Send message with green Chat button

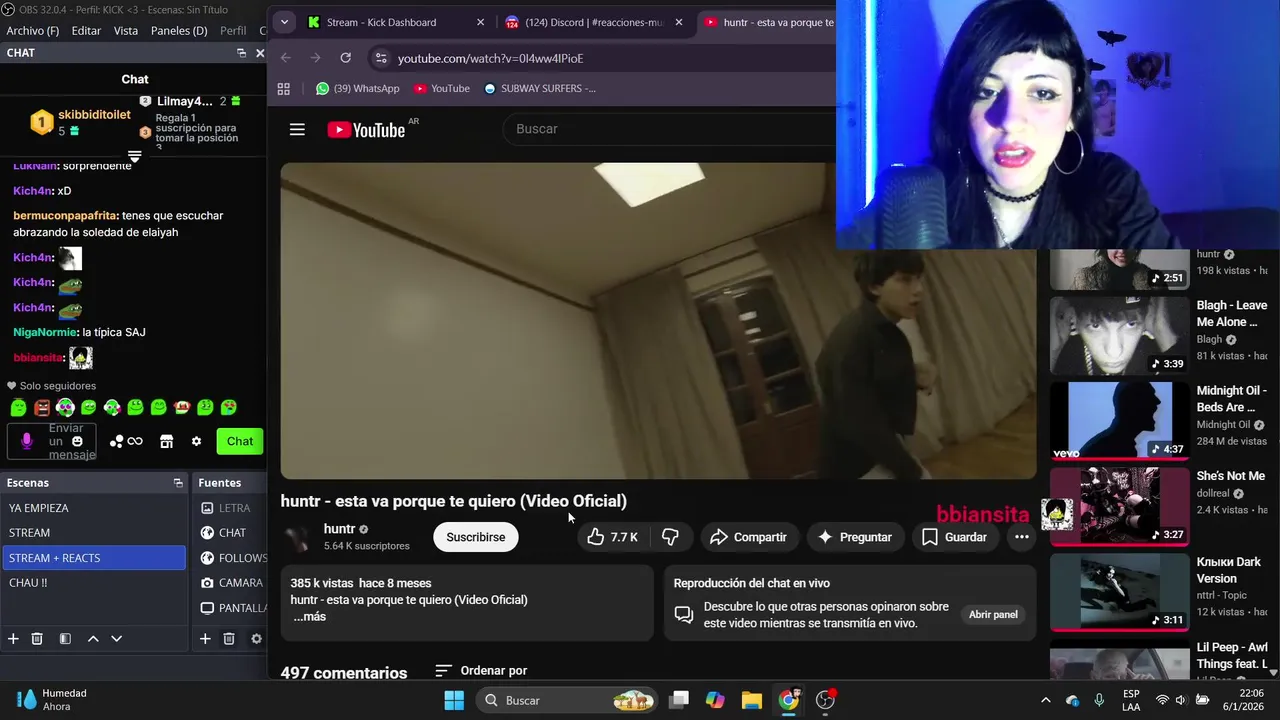tap(240, 441)
